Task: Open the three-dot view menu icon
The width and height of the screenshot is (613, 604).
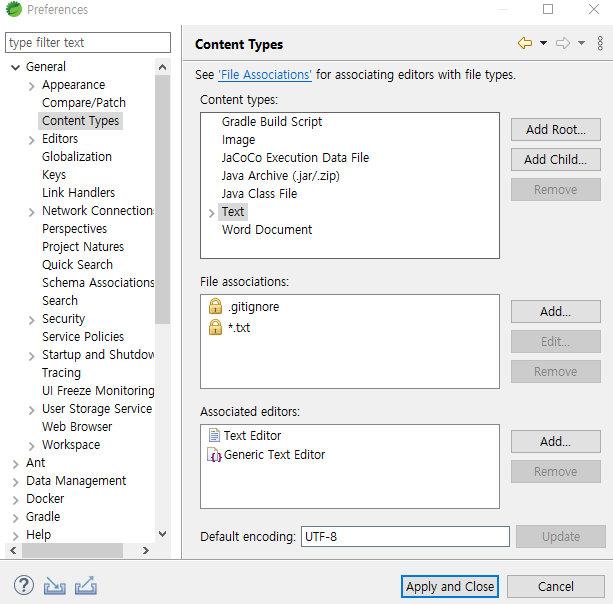Action: pyautogui.click(x=600, y=43)
